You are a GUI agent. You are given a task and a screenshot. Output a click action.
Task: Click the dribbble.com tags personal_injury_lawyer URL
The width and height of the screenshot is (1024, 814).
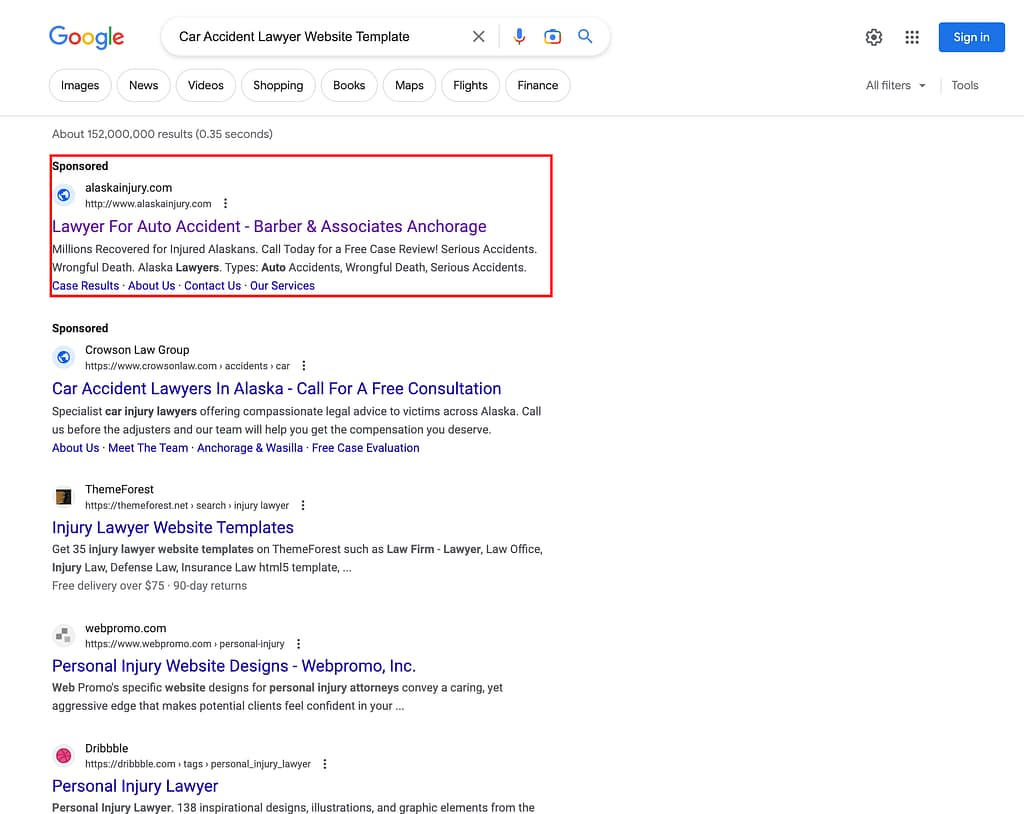click(x=198, y=764)
